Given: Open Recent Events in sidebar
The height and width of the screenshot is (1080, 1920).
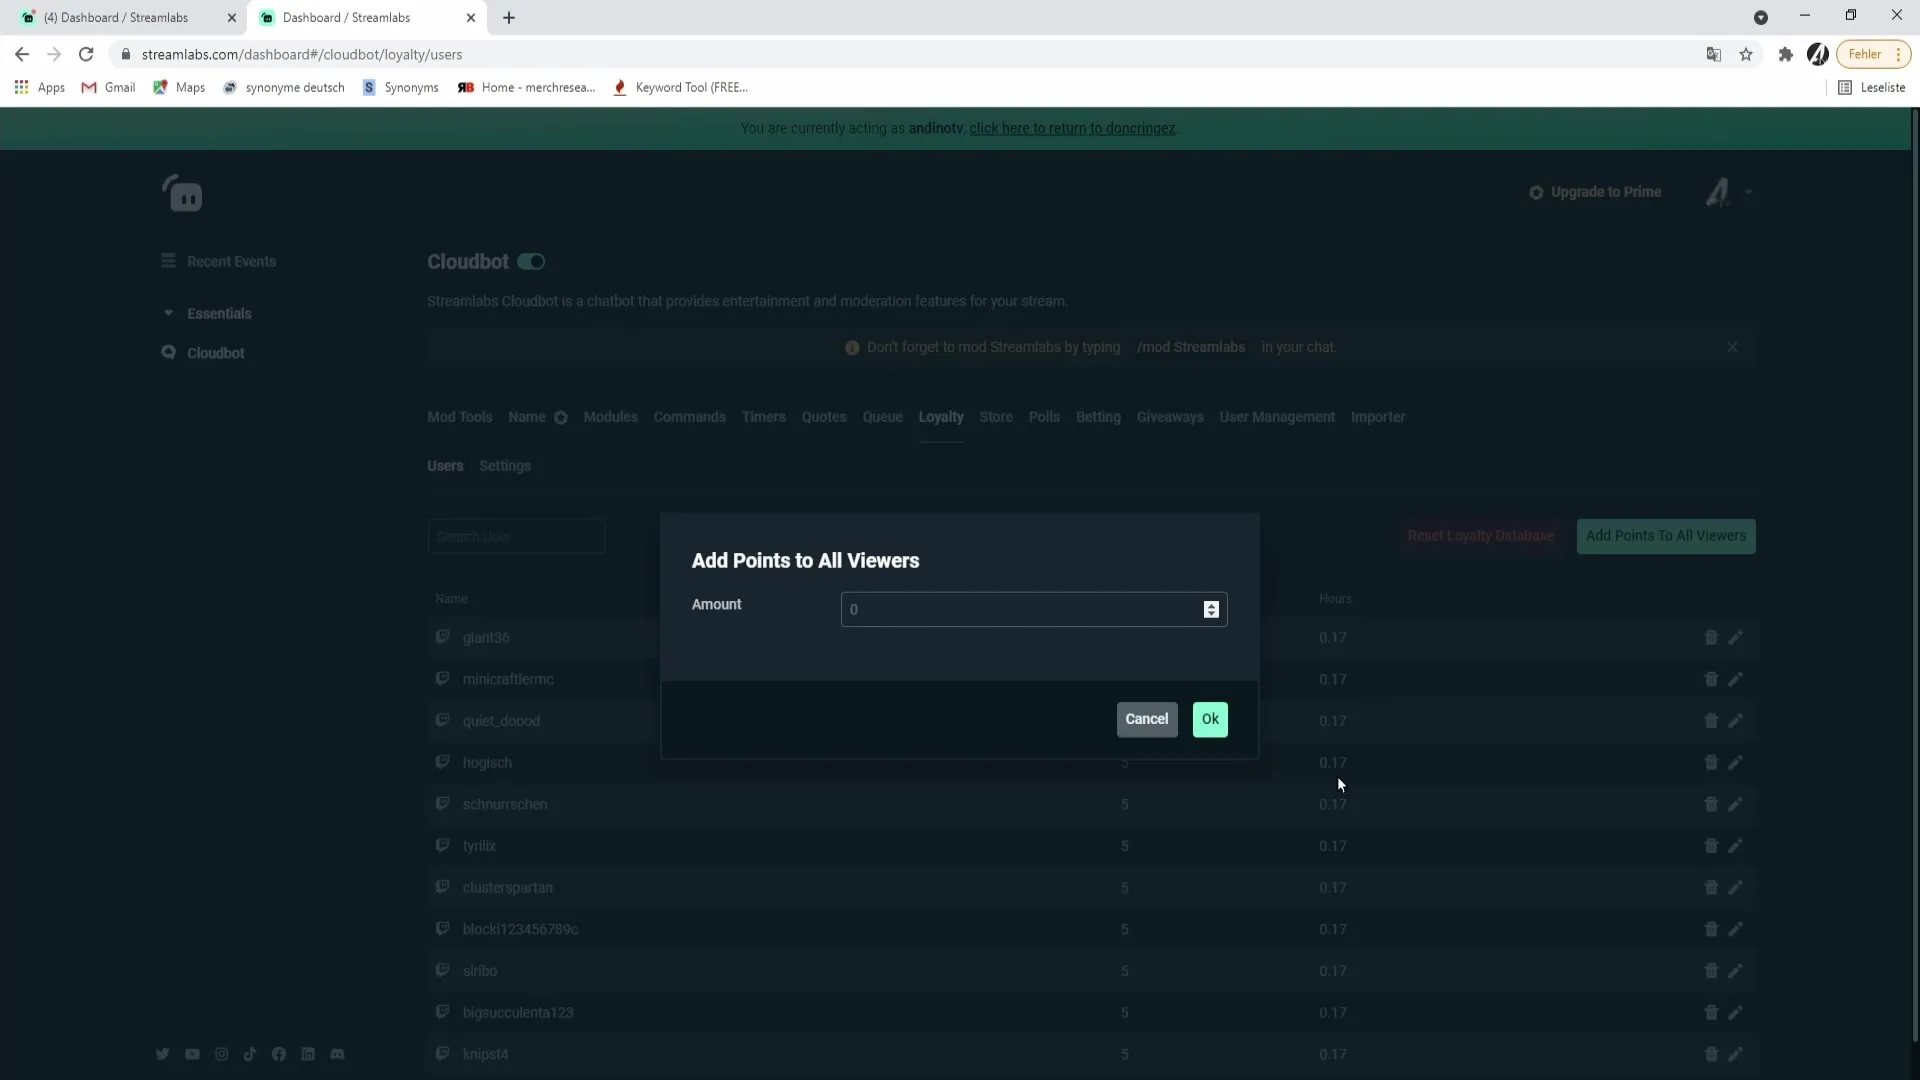Looking at the screenshot, I should 219,261.
